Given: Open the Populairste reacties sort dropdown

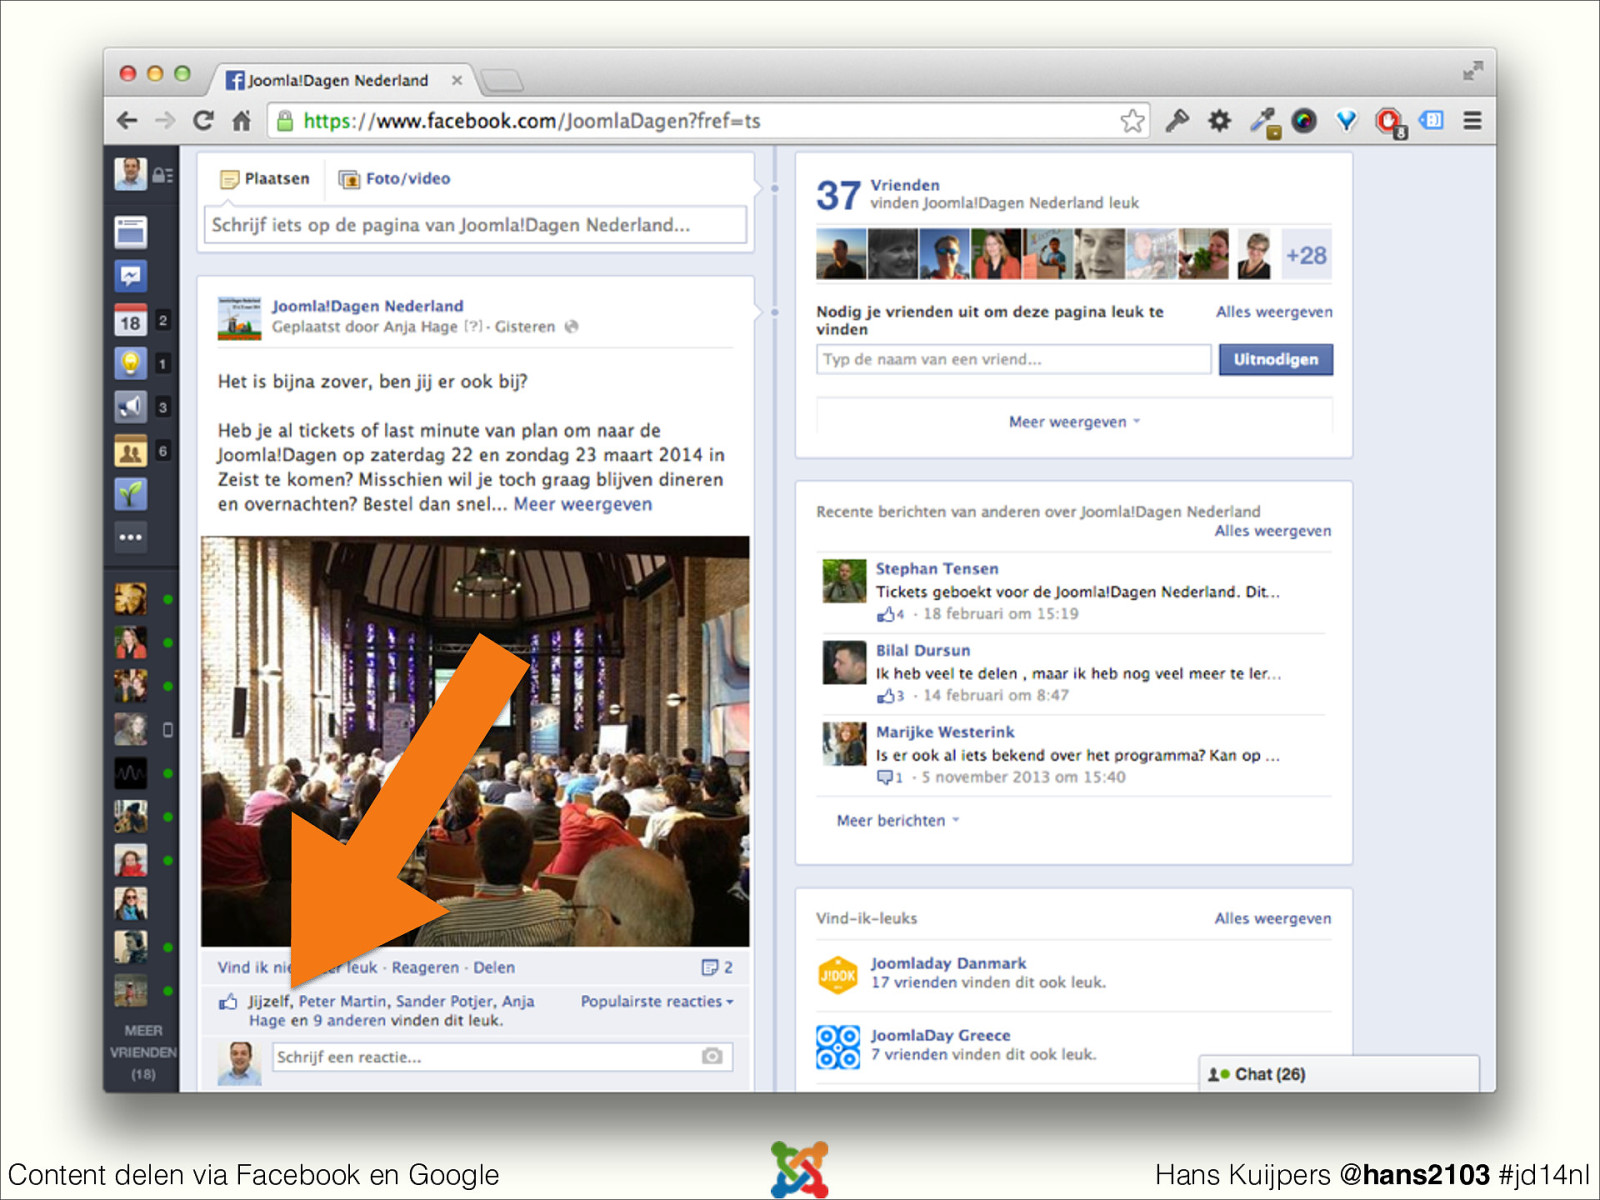Looking at the screenshot, I should pos(657,1001).
